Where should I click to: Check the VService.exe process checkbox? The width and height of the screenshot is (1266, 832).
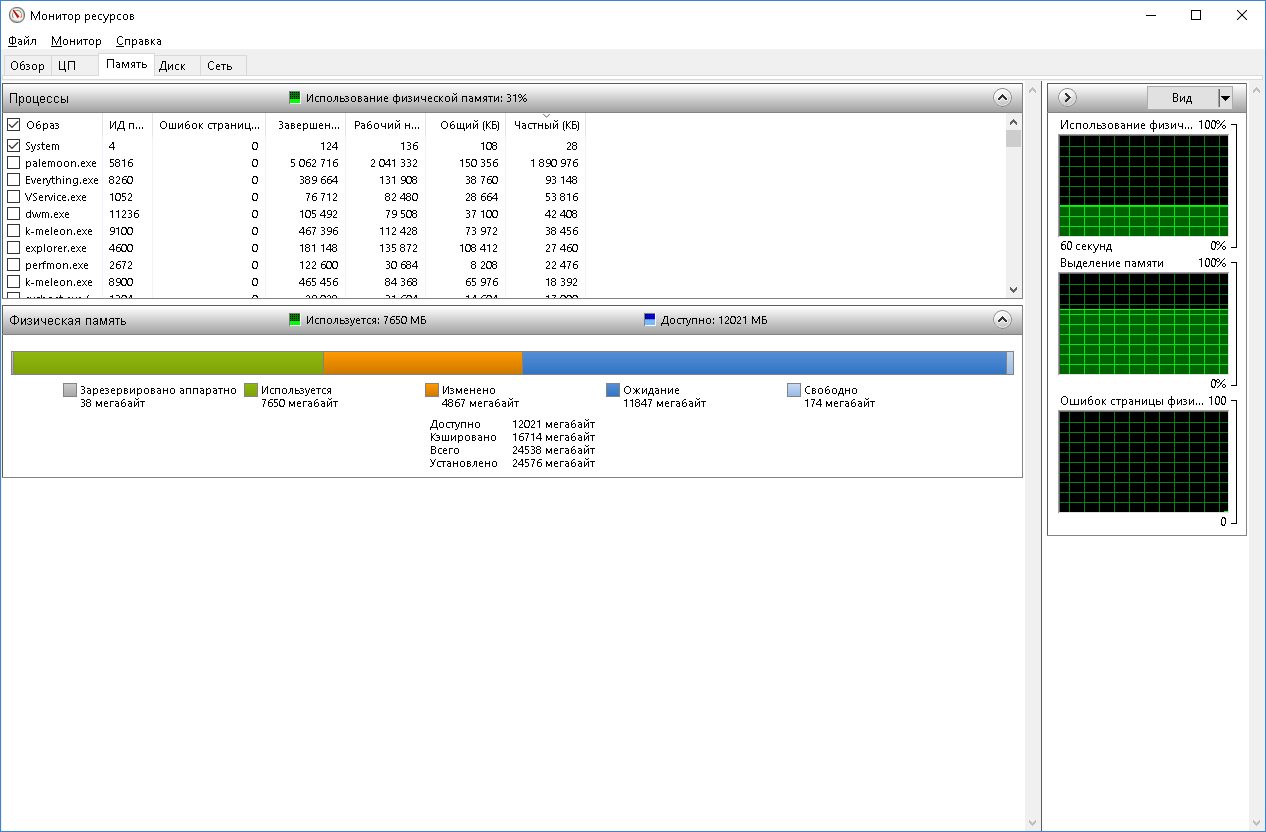click(x=14, y=197)
